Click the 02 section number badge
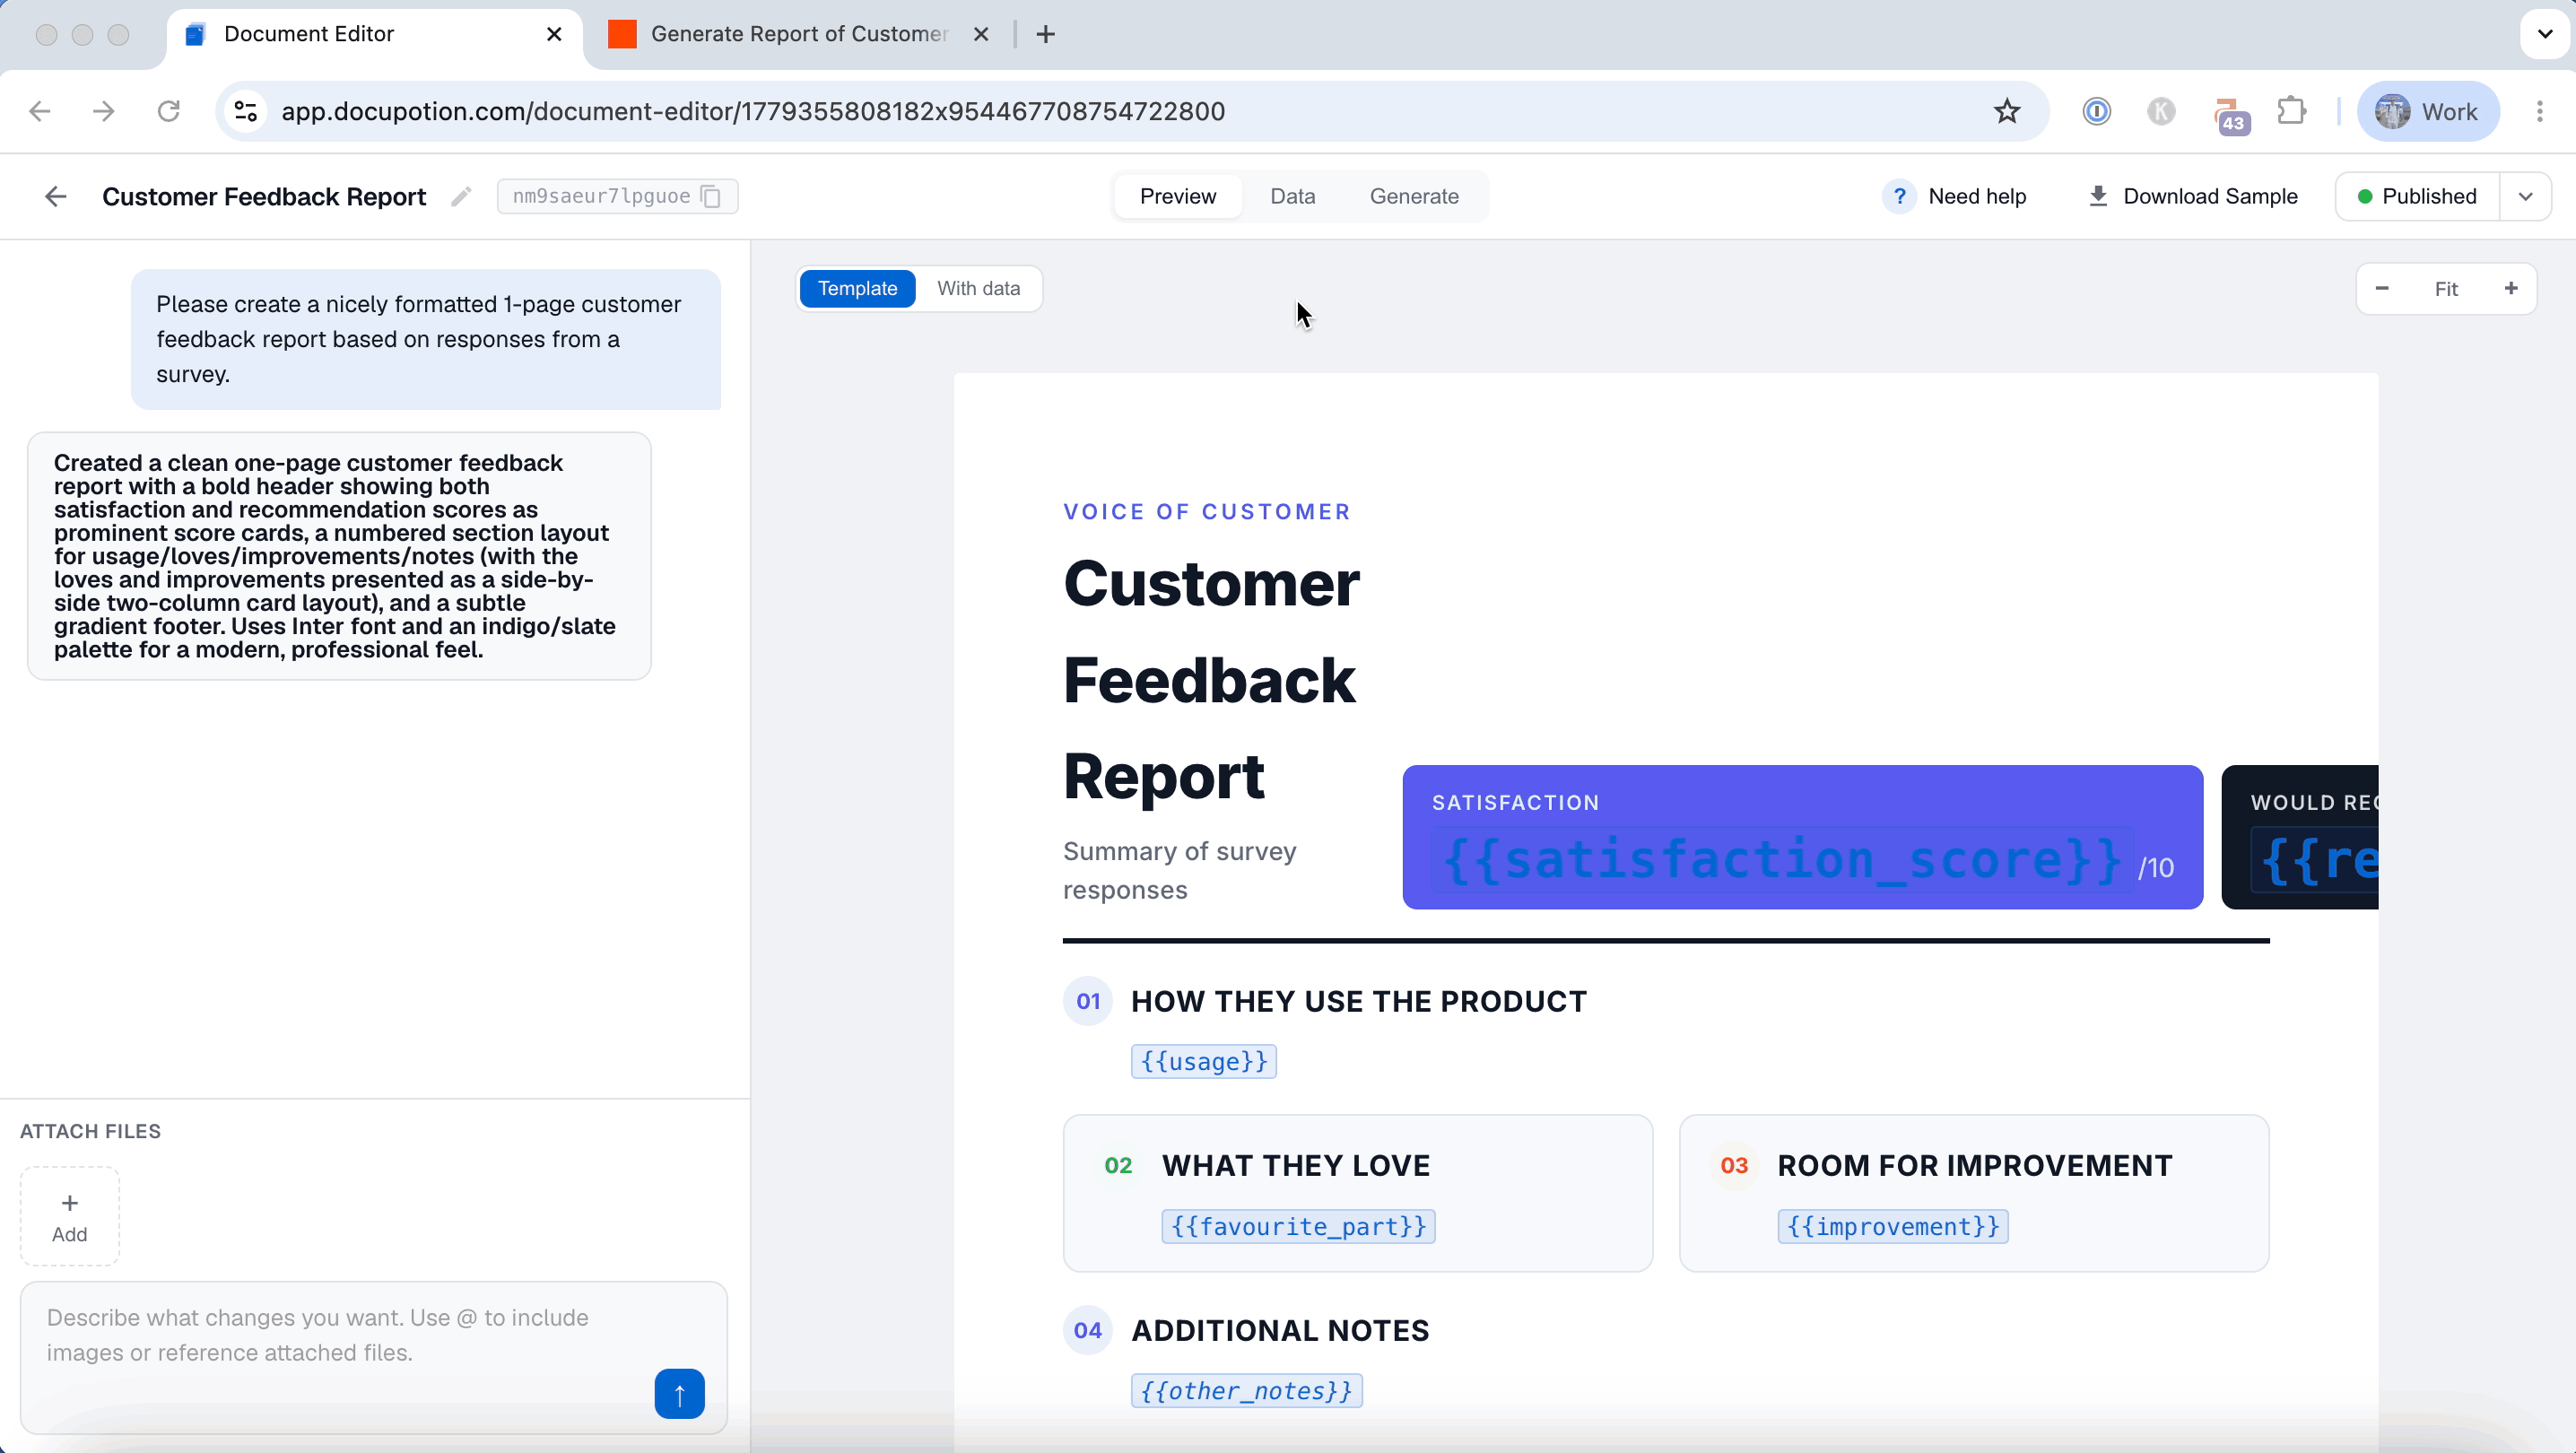 (1118, 1165)
